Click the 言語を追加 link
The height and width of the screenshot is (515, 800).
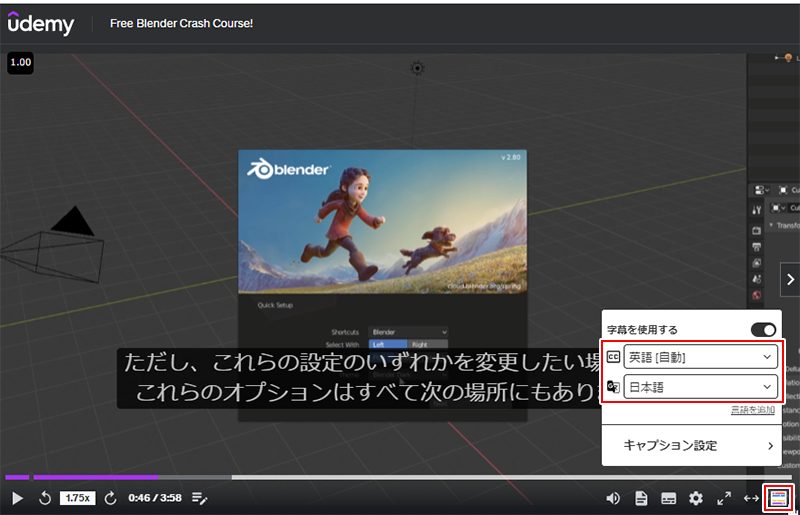point(753,411)
